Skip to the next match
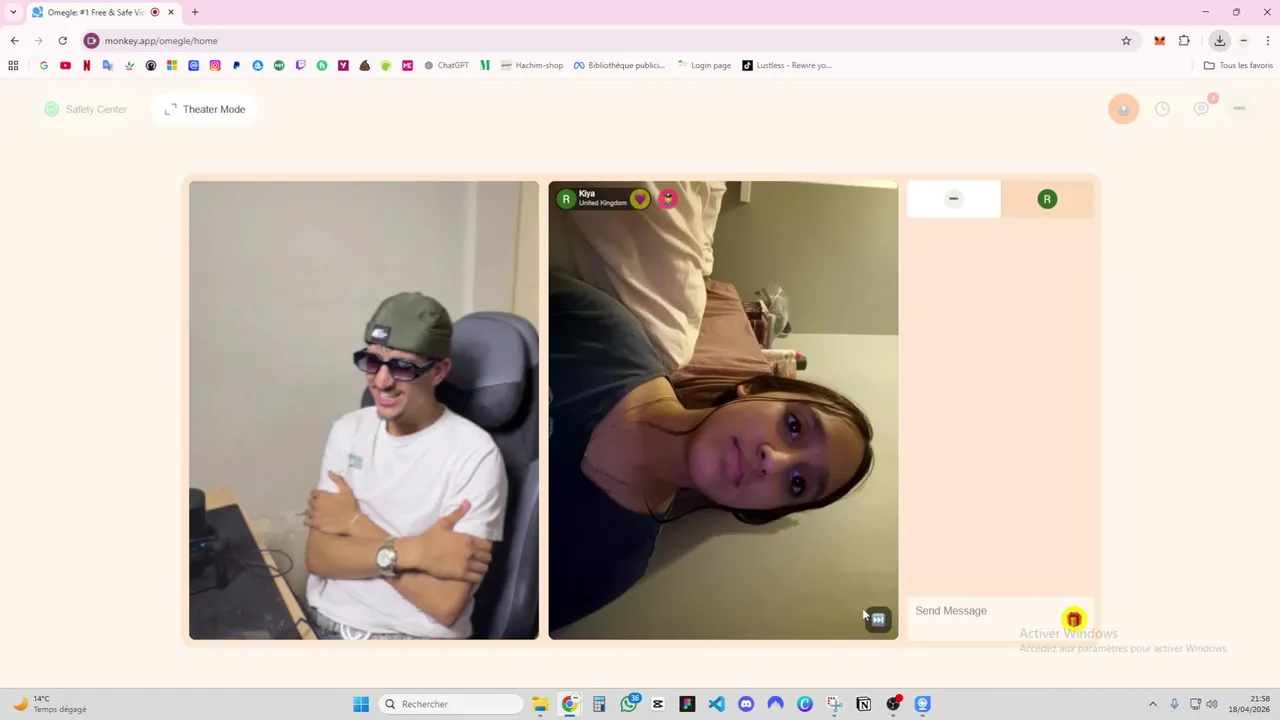Screen dimensions: 1280x720 878,619
